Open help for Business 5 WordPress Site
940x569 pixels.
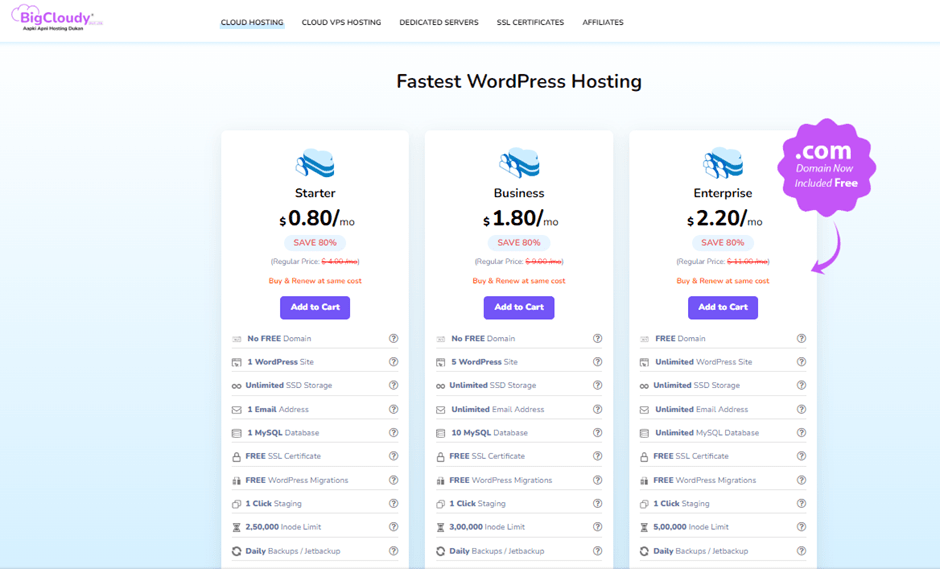pos(597,362)
